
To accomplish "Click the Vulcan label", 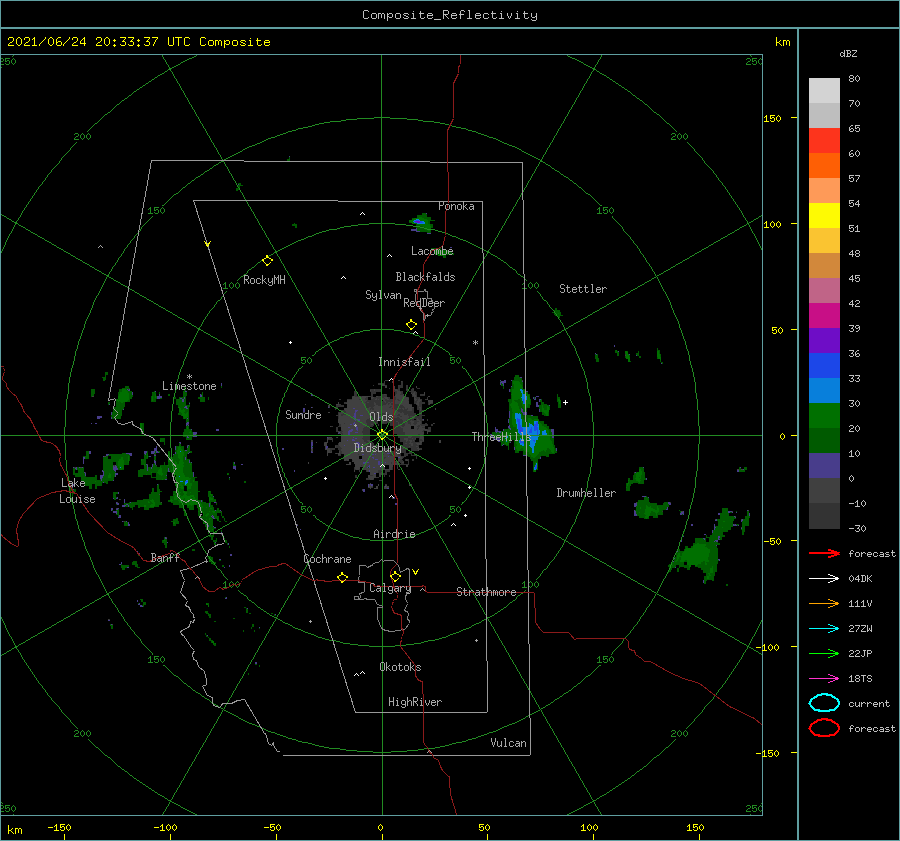I will coord(508,743).
